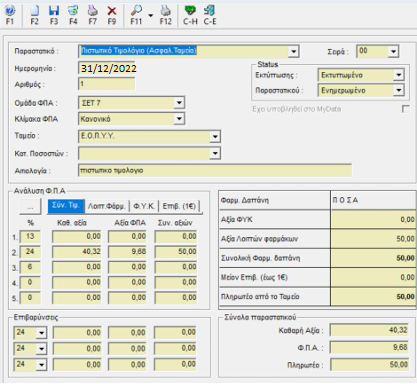Click the Ημερομηνία date field
Screen dimensions: 417x384
(x=107, y=68)
